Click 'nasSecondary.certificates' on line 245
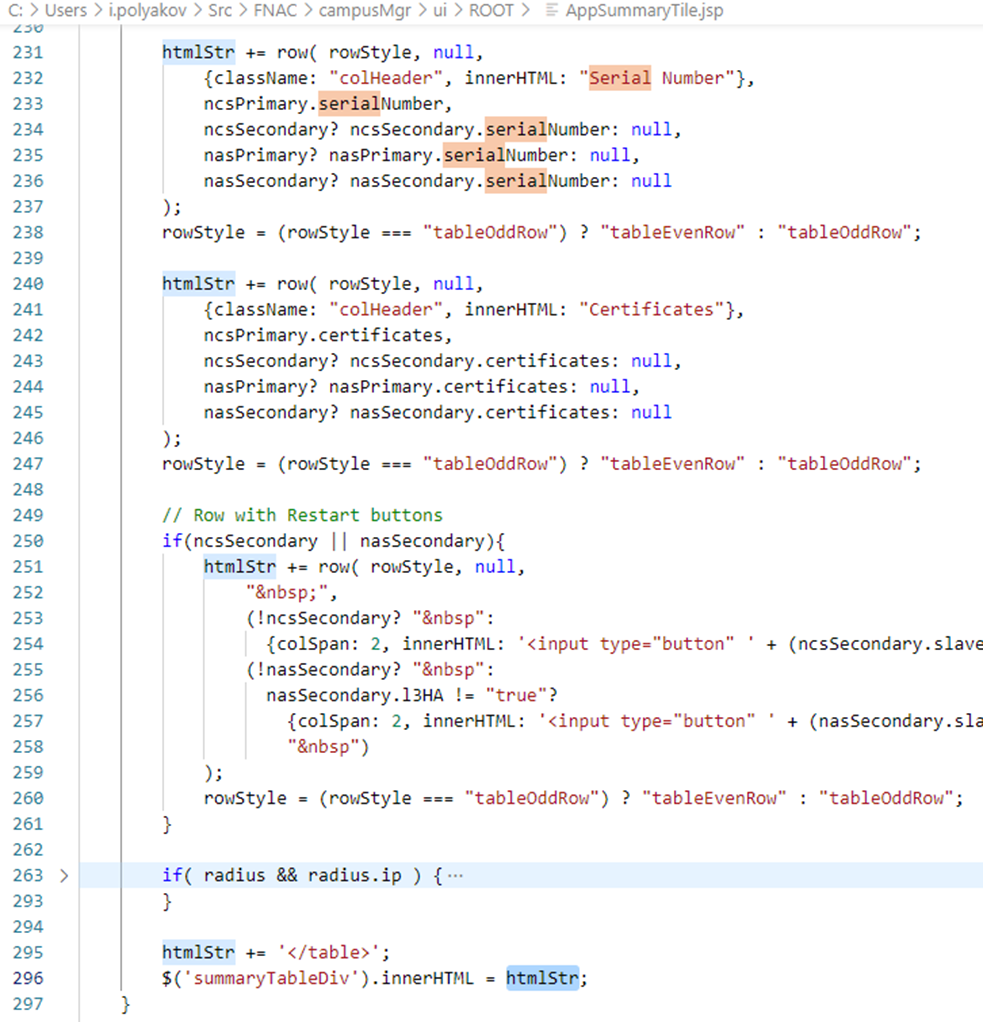This screenshot has height=1022, width=983. (479, 412)
